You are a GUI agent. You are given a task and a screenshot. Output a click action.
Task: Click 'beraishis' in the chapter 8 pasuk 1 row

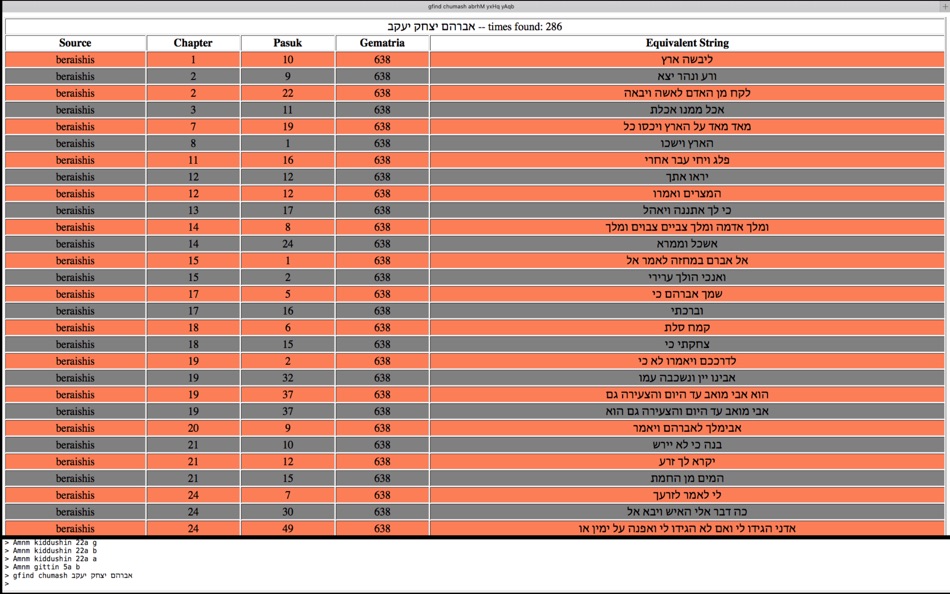(x=75, y=144)
